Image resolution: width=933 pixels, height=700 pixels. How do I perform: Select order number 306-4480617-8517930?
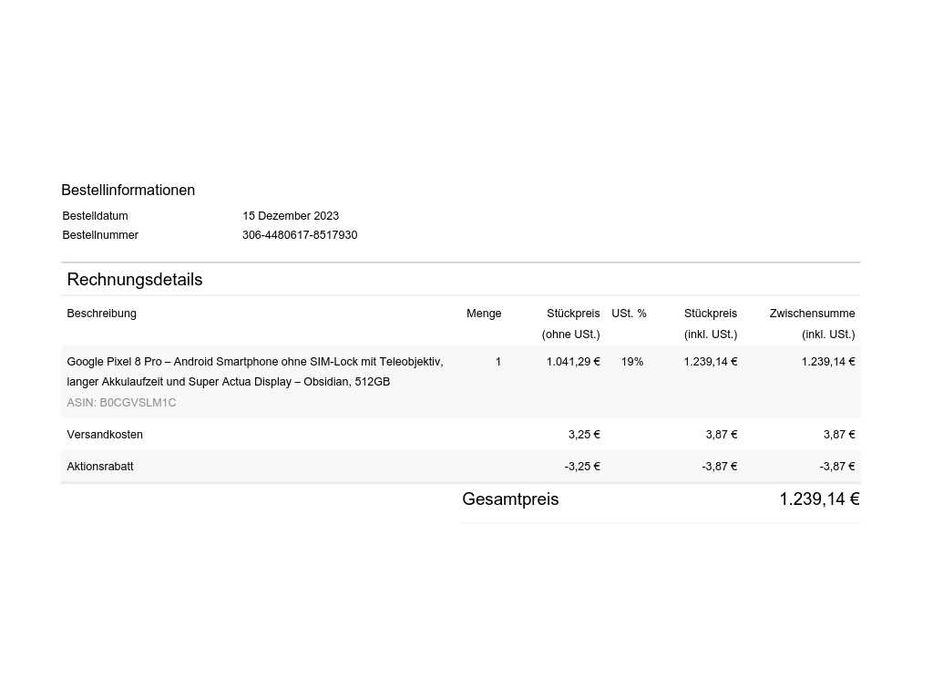(x=299, y=235)
